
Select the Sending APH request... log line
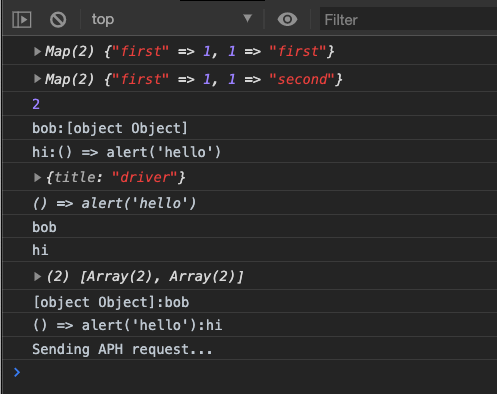point(122,349)
